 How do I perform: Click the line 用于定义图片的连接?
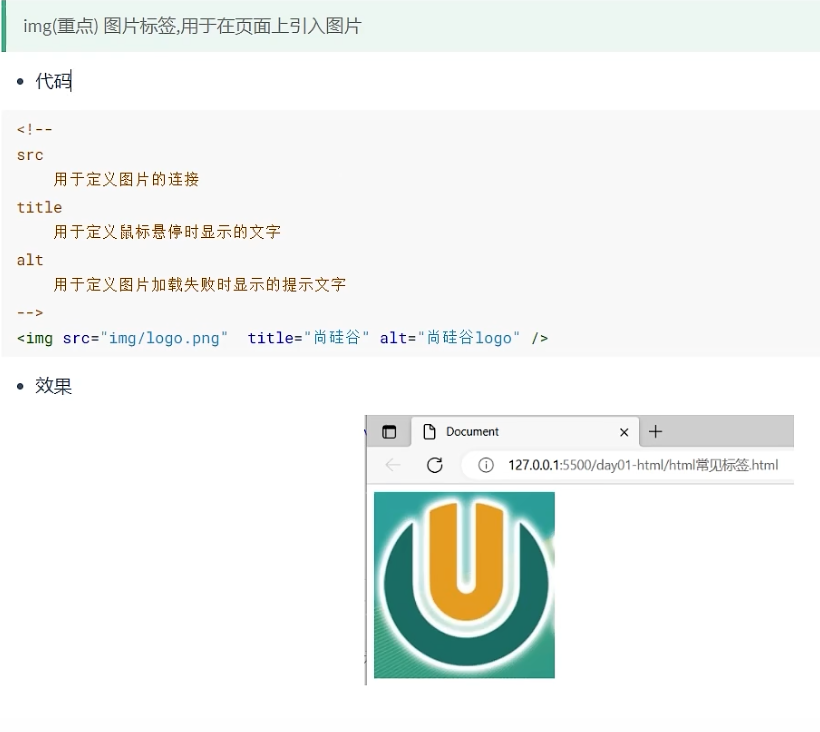126,179
